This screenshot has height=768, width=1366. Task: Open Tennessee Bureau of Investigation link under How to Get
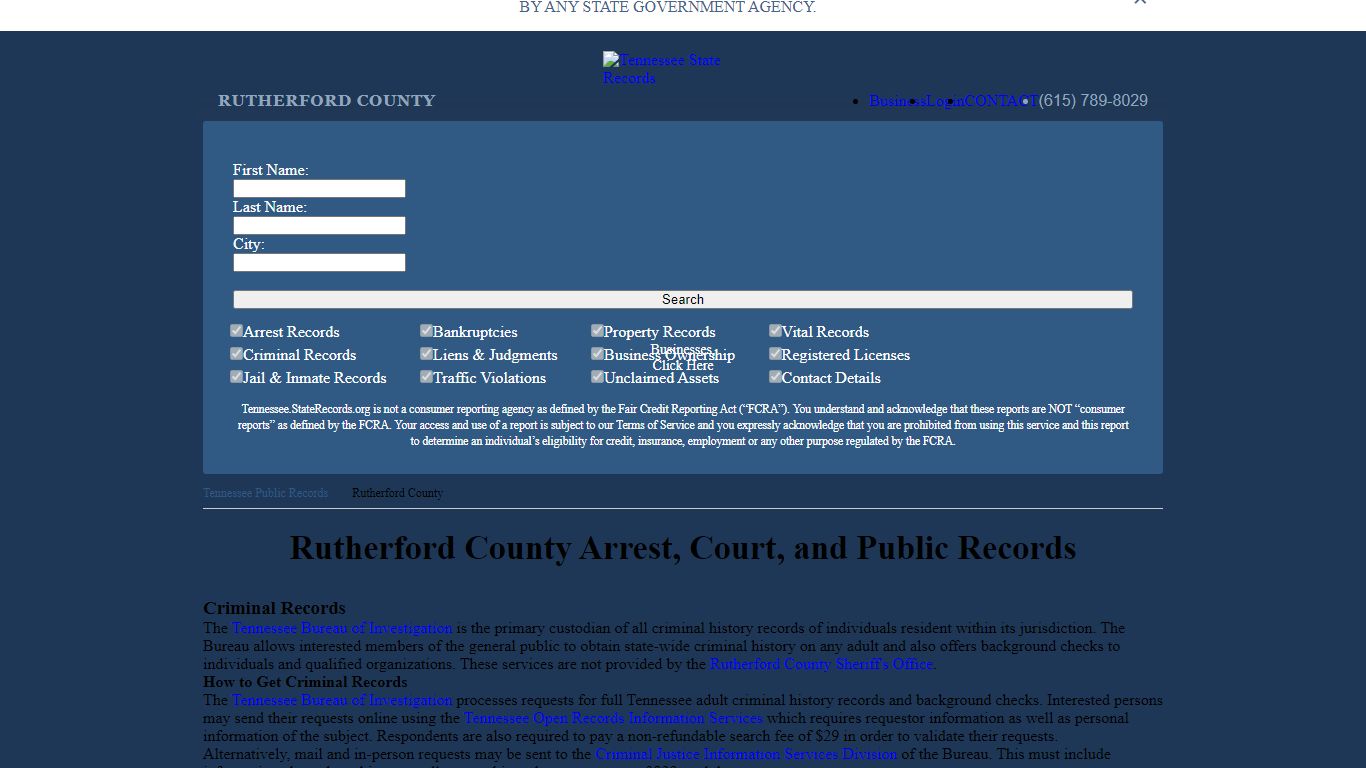coord(342,700)
